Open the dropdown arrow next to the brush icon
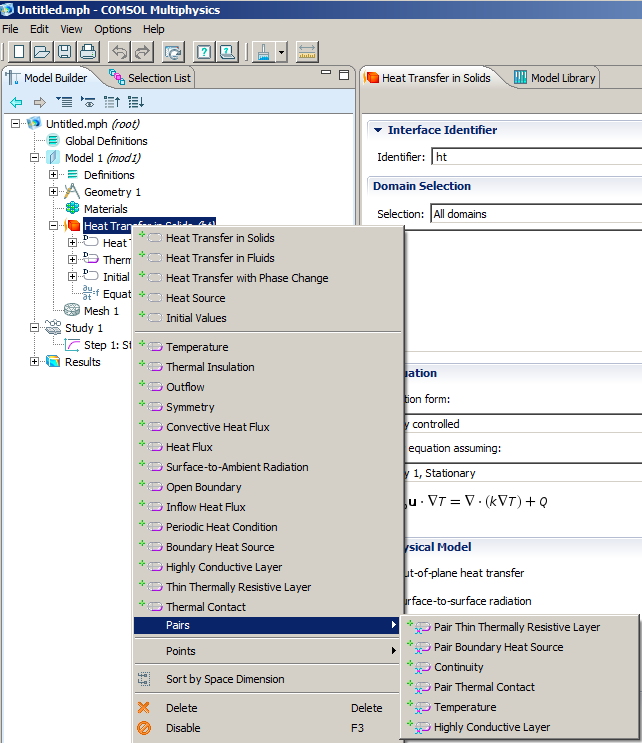642x743 pixels. click(282, 51)
